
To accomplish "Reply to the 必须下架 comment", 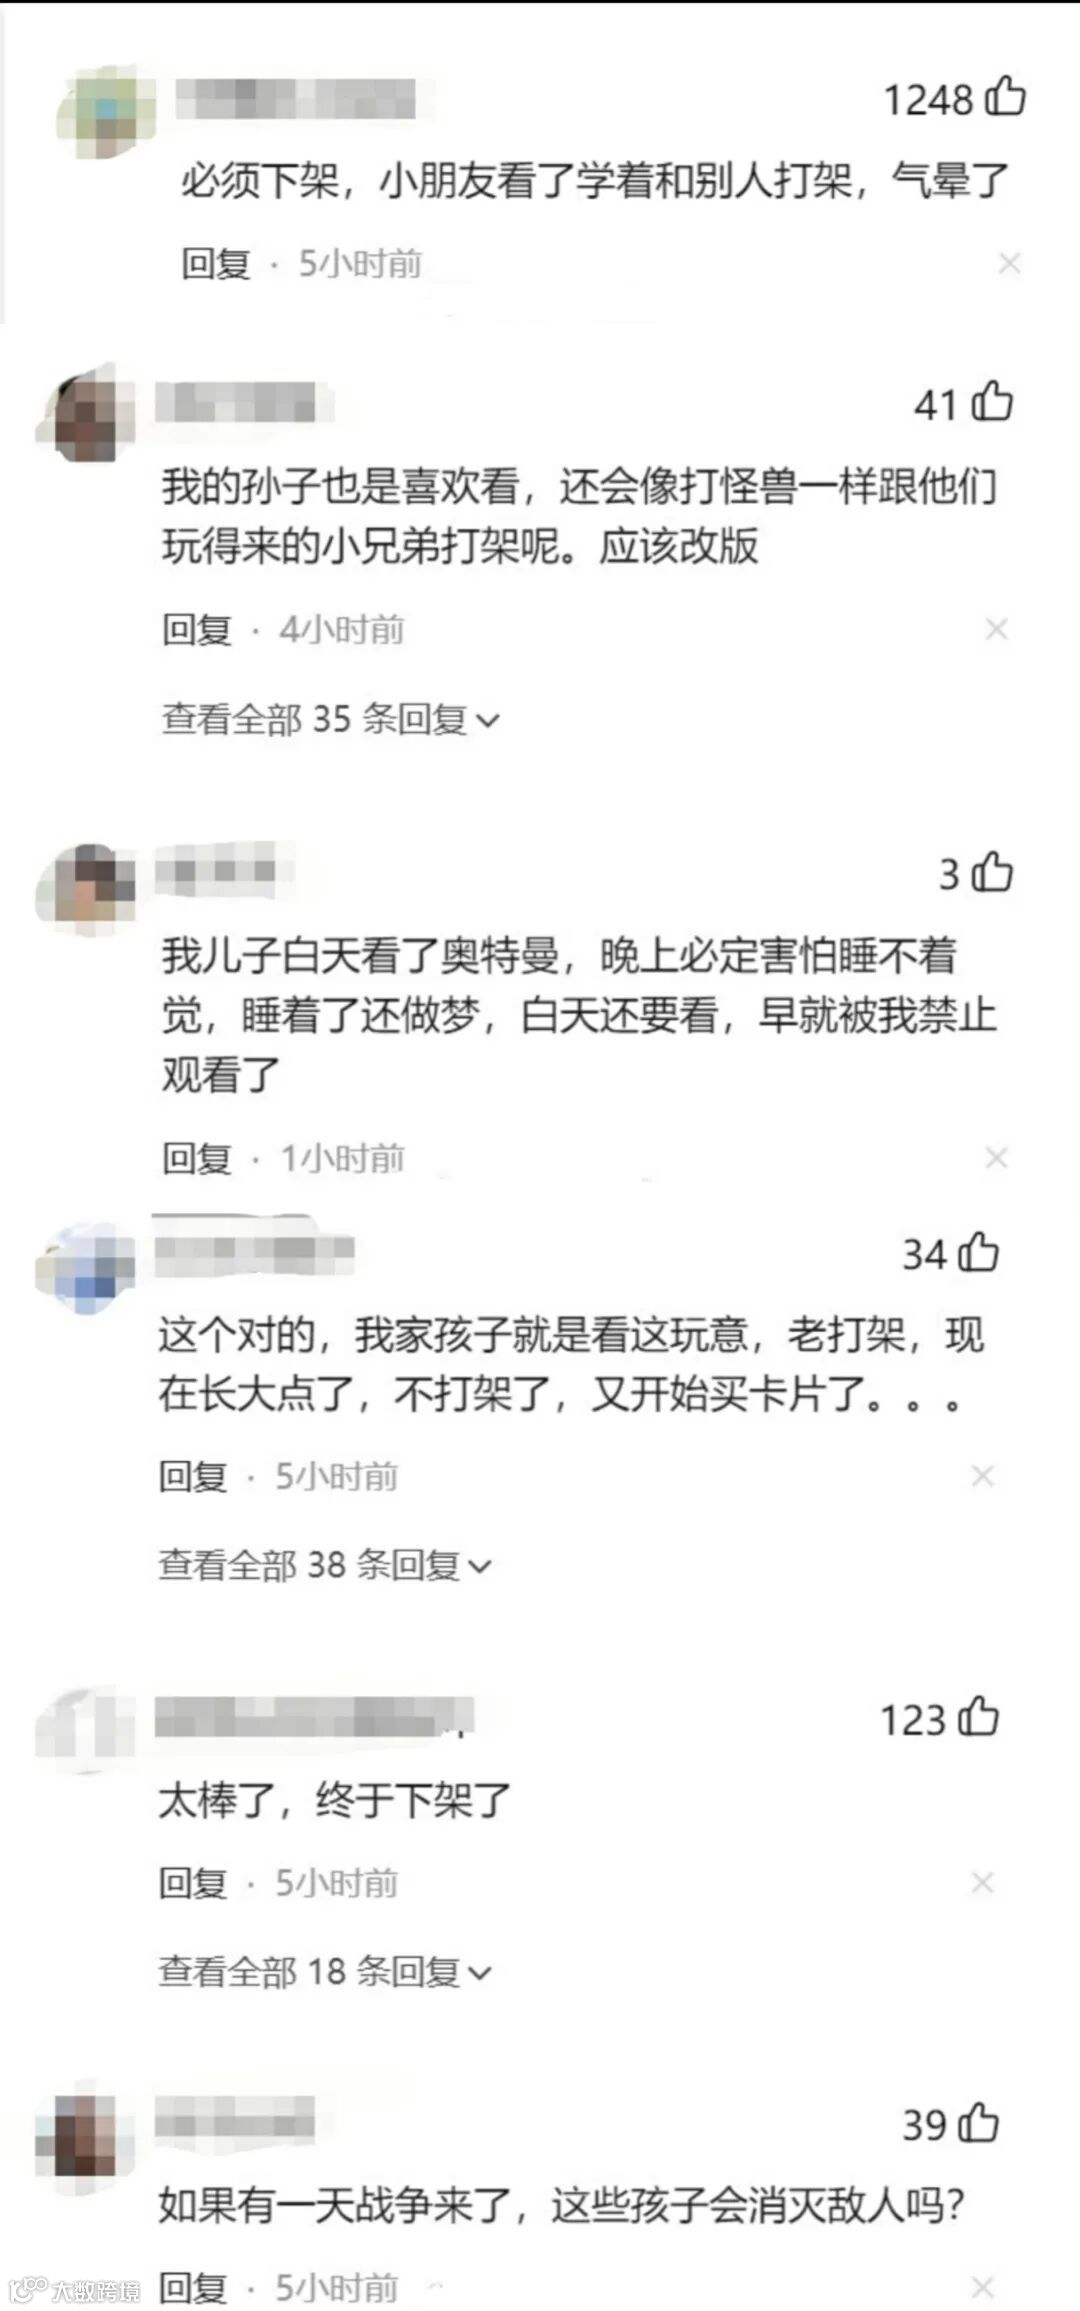I will click(215, 263).
